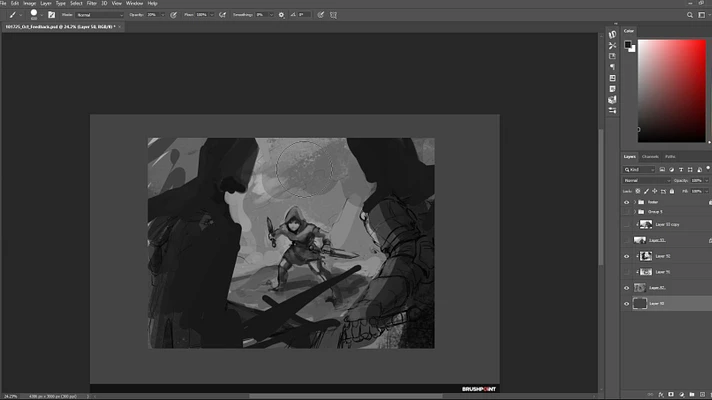Switch to the Paths tab
Screen dimensions: 712x400
coord(670,157)
